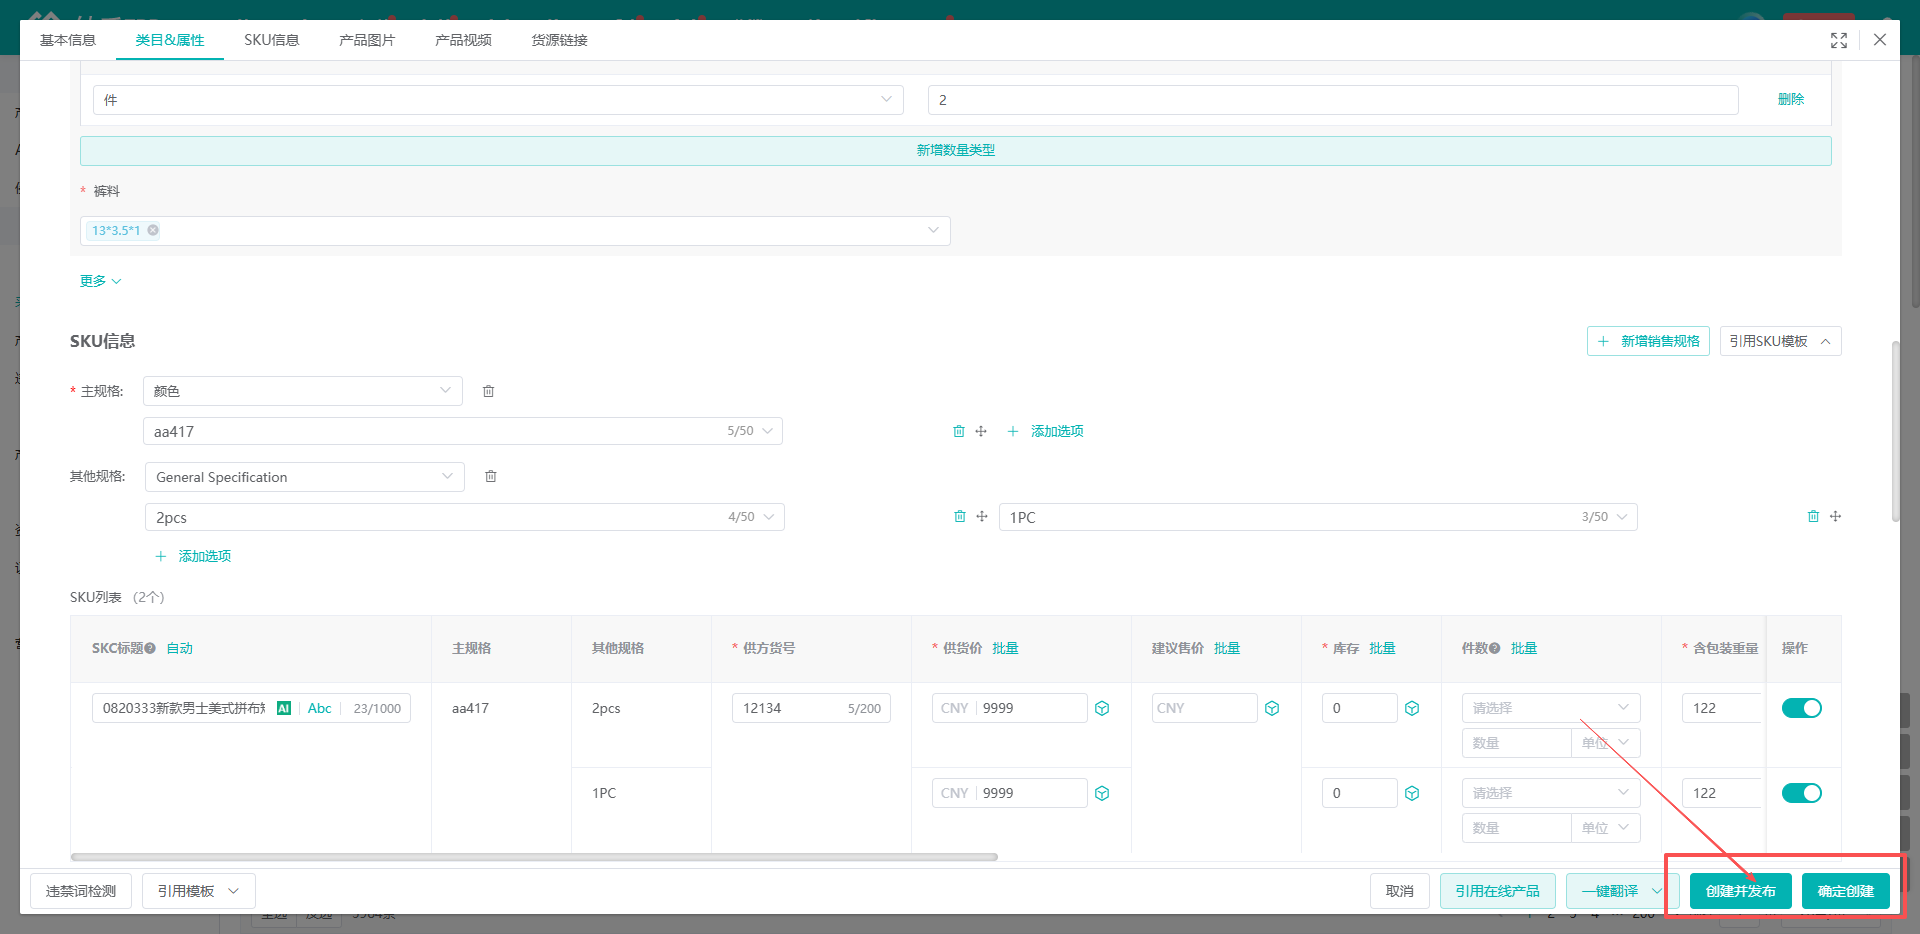Click AI icon in SKC title field

pos(284,708)
